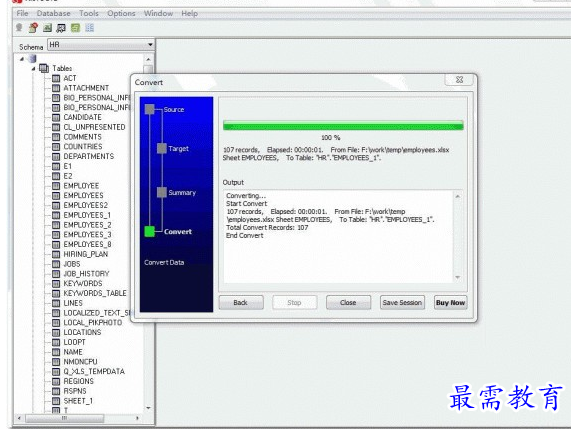Click the sixth toolbar grid icon
The image size is (571, 429).
(x=90, y=28)
